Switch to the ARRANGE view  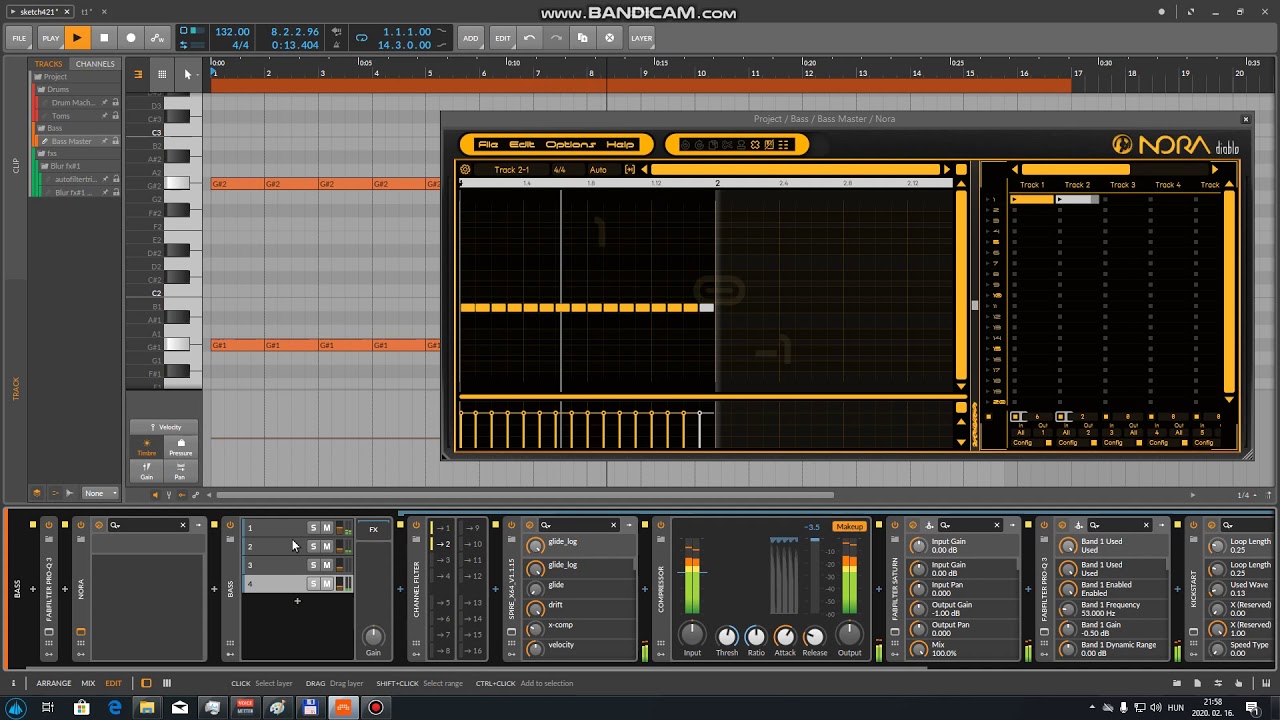[x=54, y=683]
